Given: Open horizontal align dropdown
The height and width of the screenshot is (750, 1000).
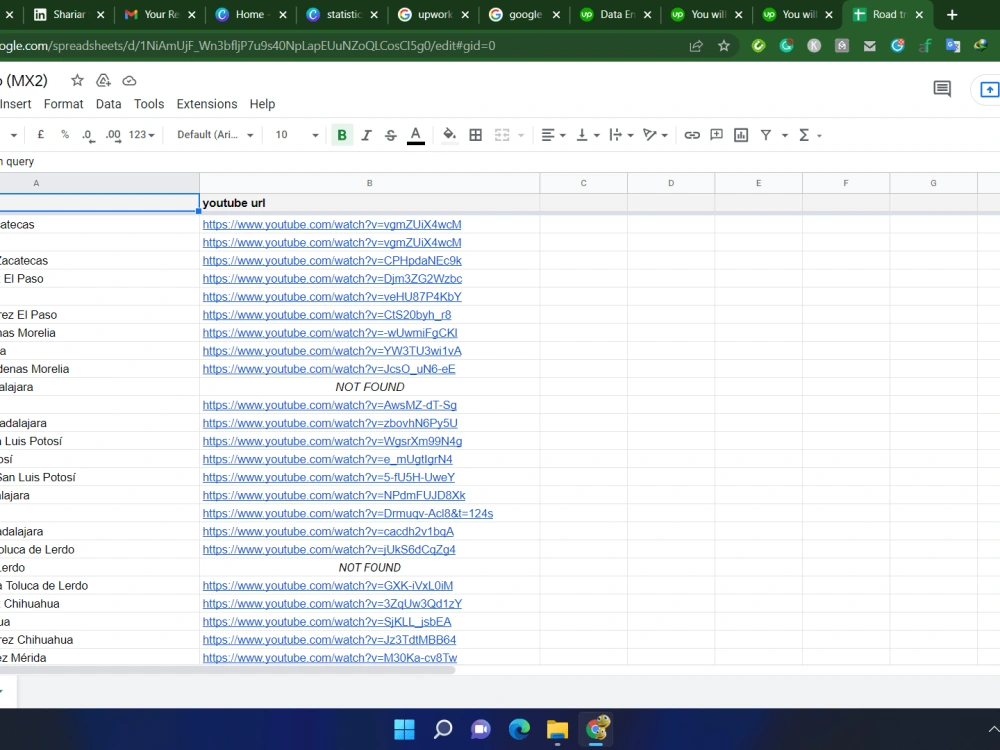Looking at the screenshot, I should coord(553,135).
